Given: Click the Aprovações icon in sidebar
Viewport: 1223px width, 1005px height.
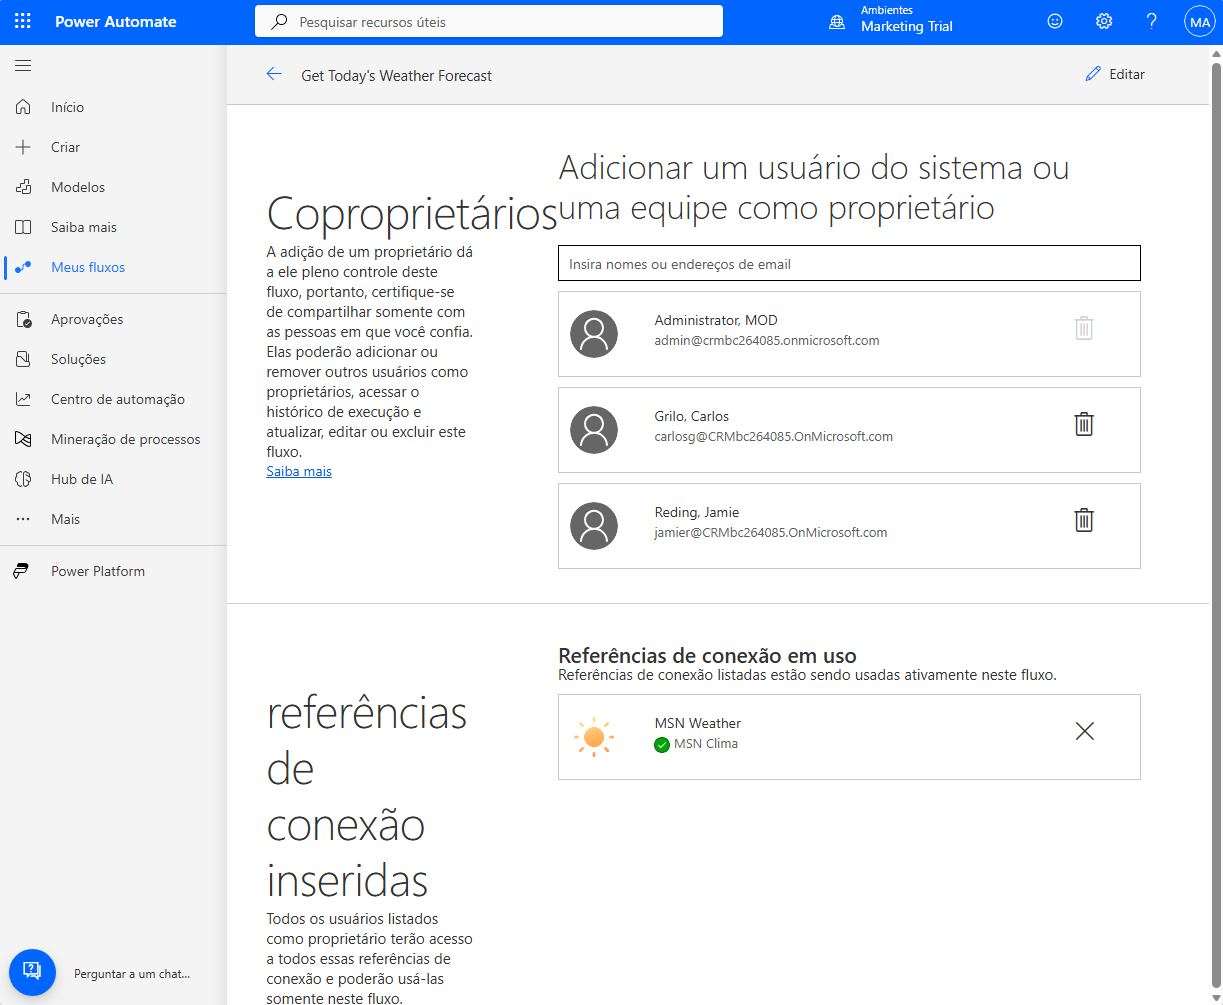Looking at the screenshot, I should pos(24,319).
